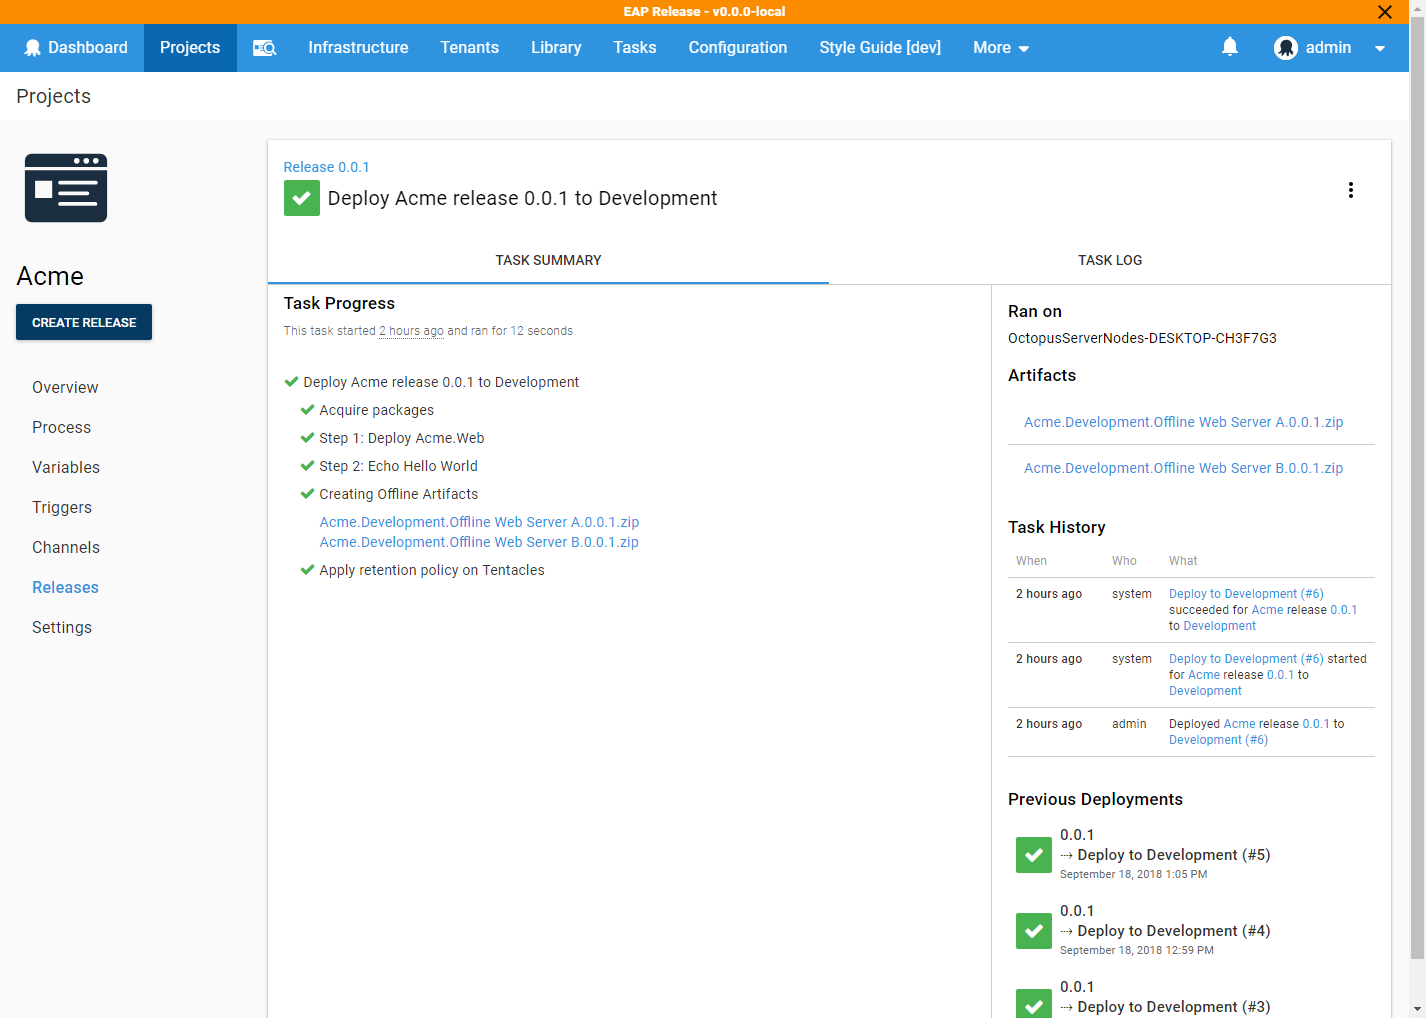Open the Configuration menu item

pos(738,48)
